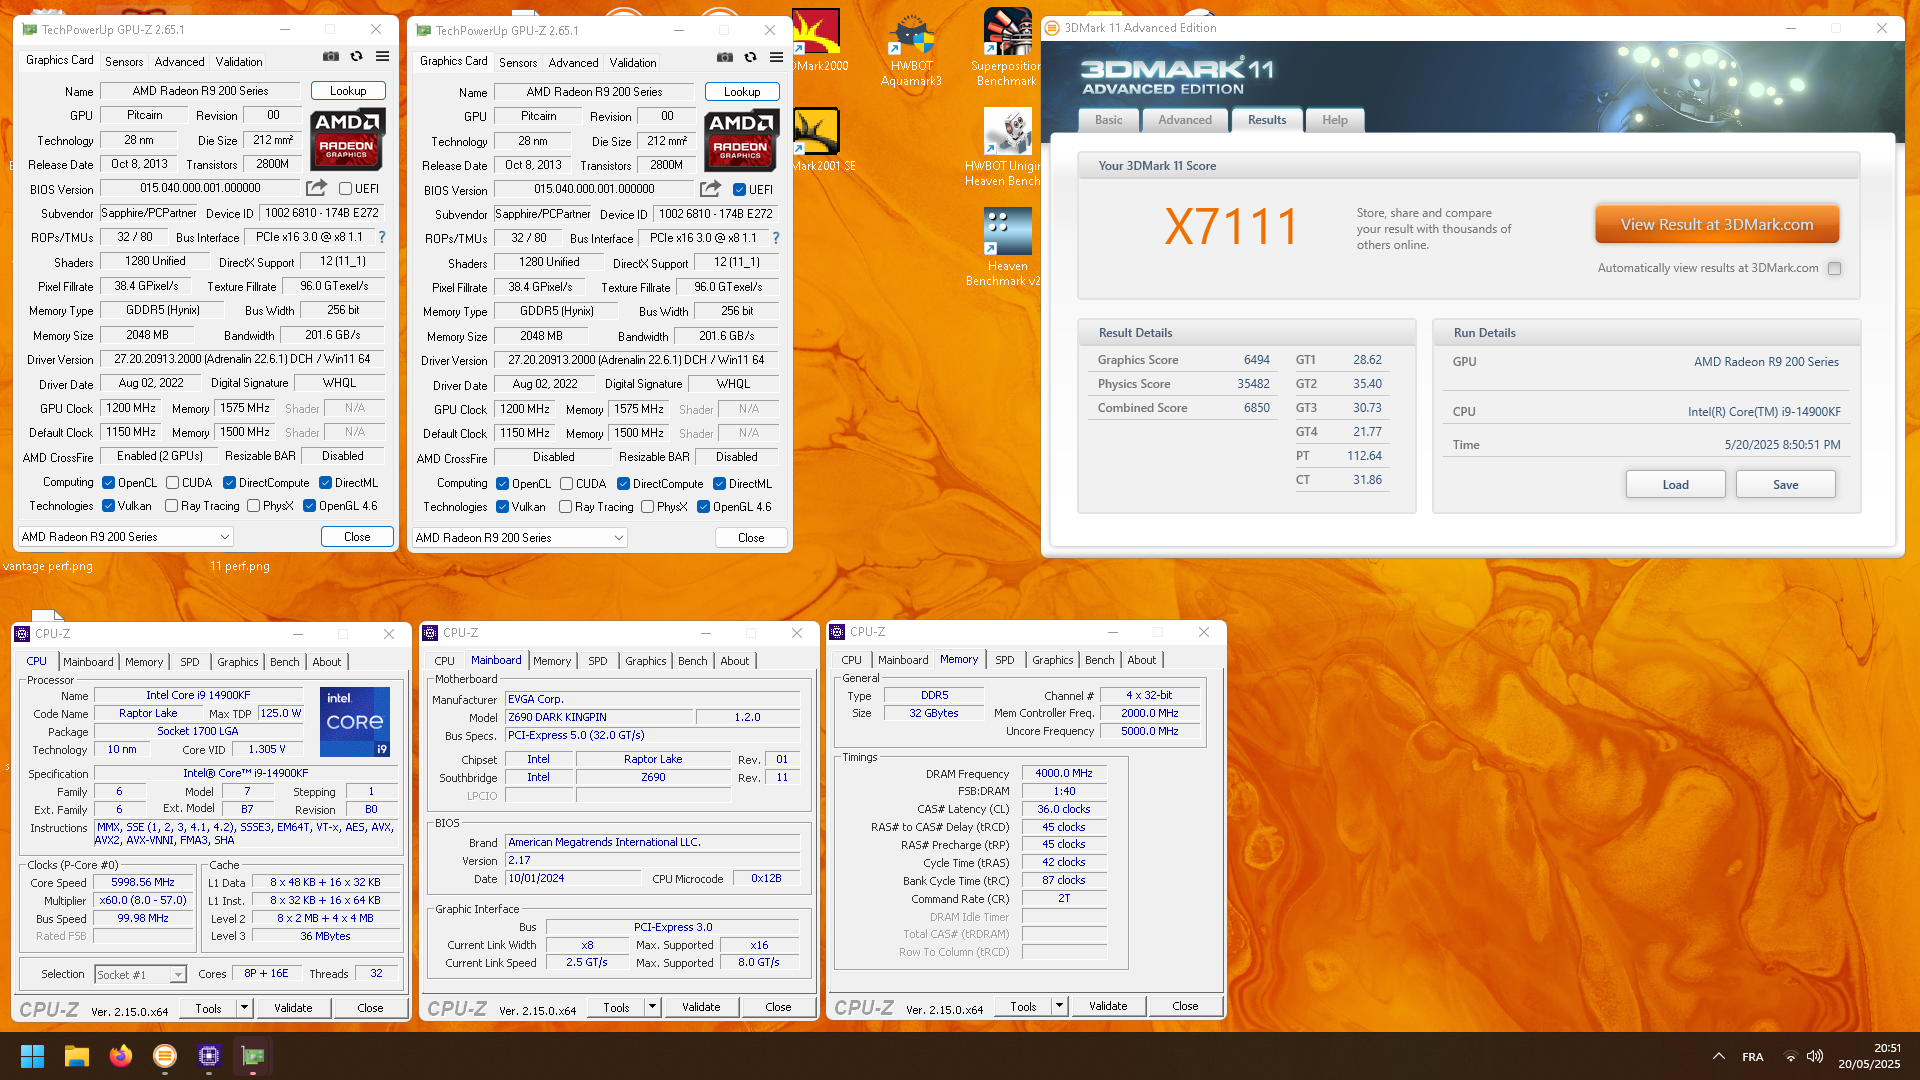The image size is (1920, 1080).
Task: Click AMD Radeon logo in right GPU-Z window
Action: [x=740, y=141]
